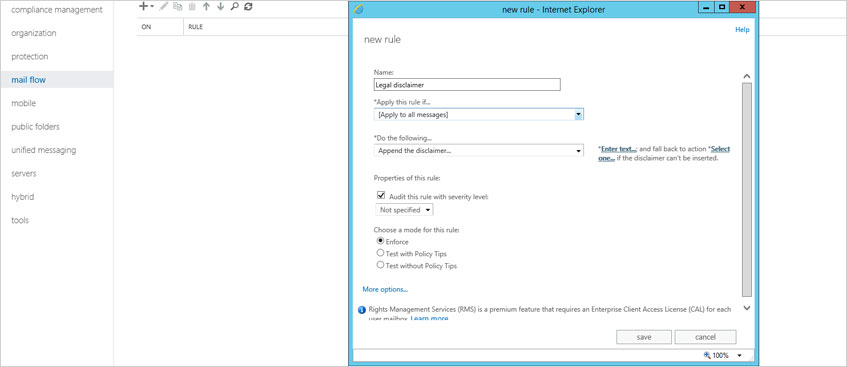Click the Internet Explorer logo in title bar

point(359,9)
